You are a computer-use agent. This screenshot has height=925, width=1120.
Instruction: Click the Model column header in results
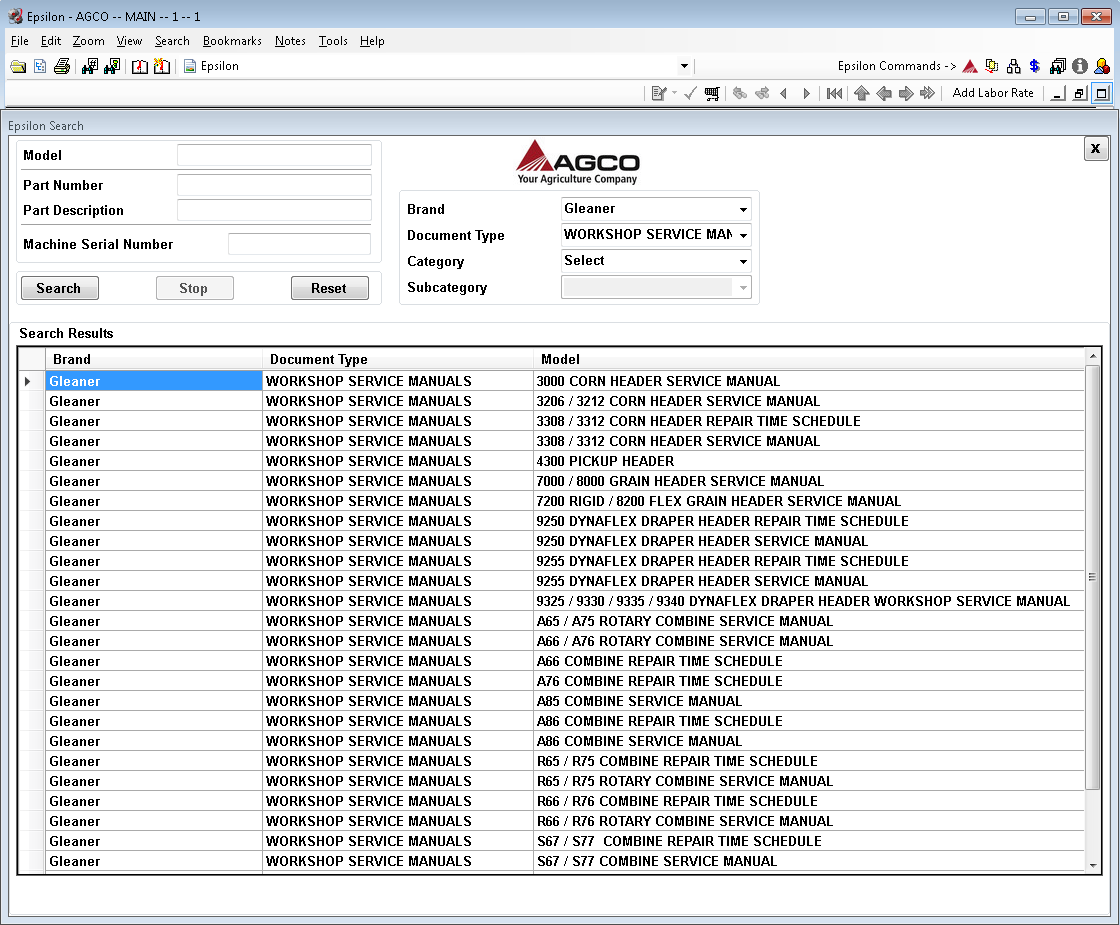809,359
